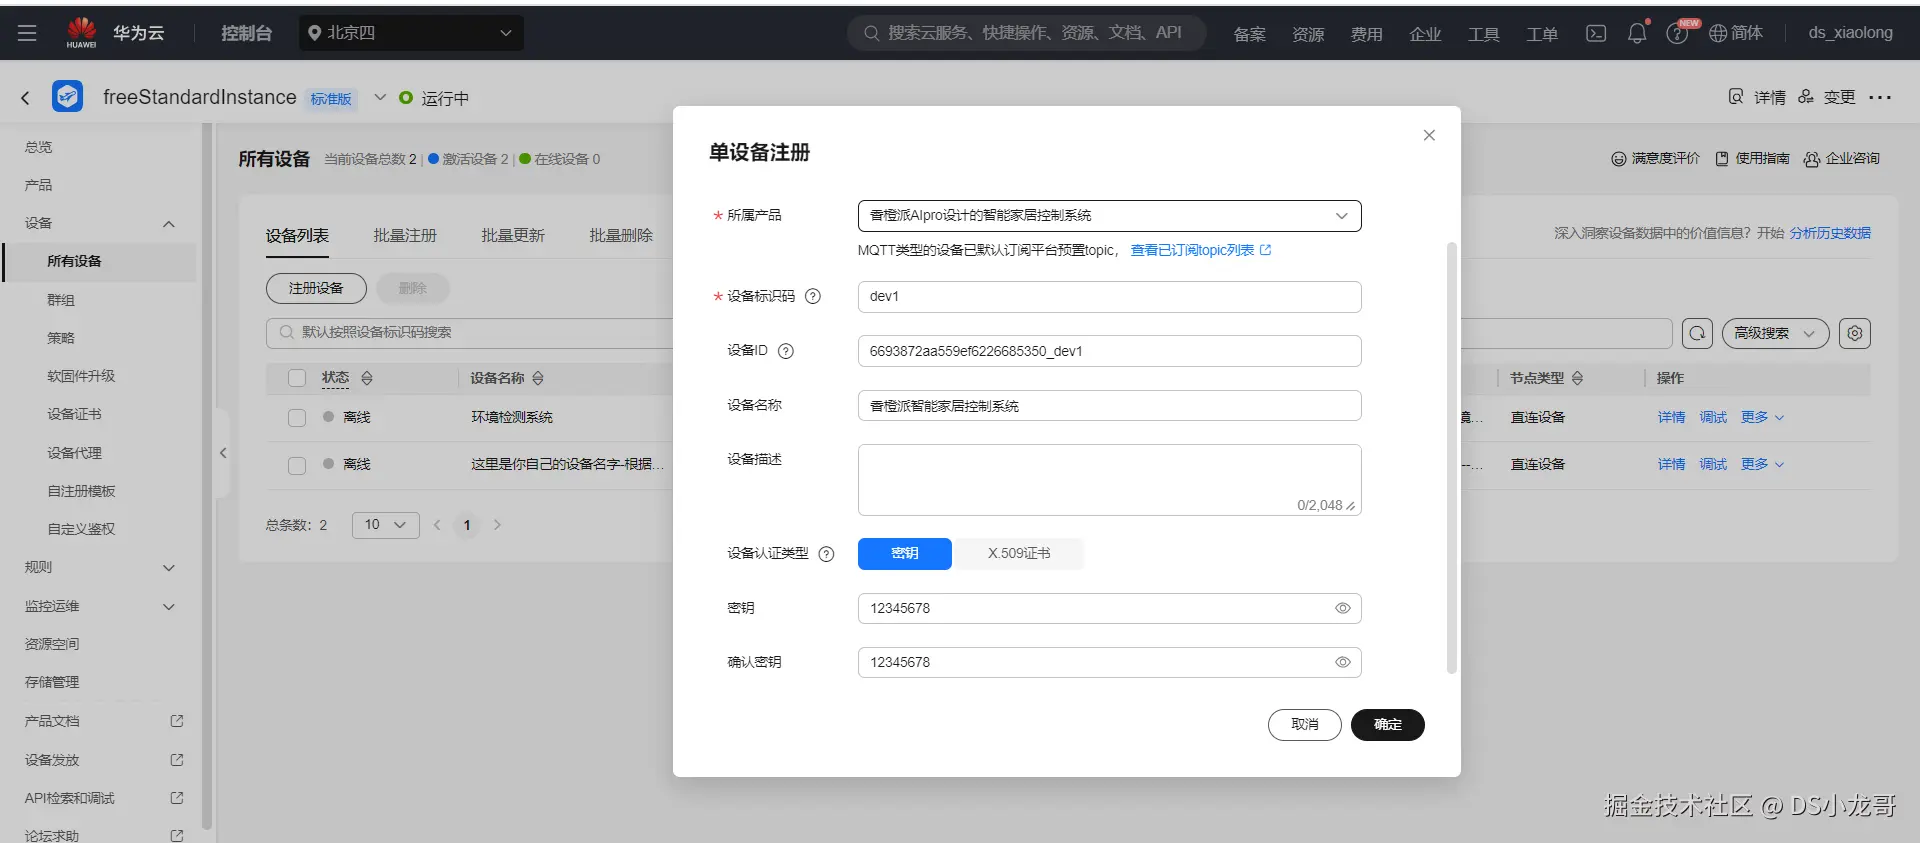Viewport: 1920px width, 843px height.
Task: Switch to the 批量更新 tab
Action: (513, 236)
